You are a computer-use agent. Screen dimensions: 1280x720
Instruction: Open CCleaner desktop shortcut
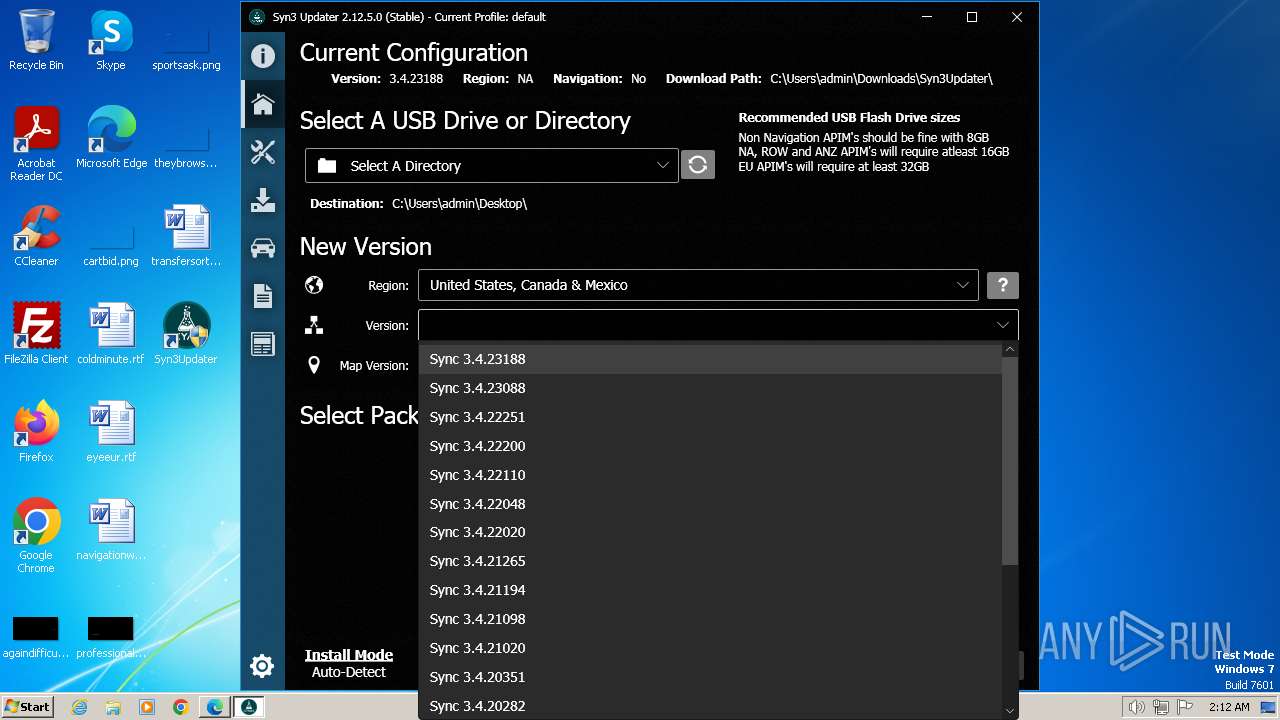click(x=36, y=236)
